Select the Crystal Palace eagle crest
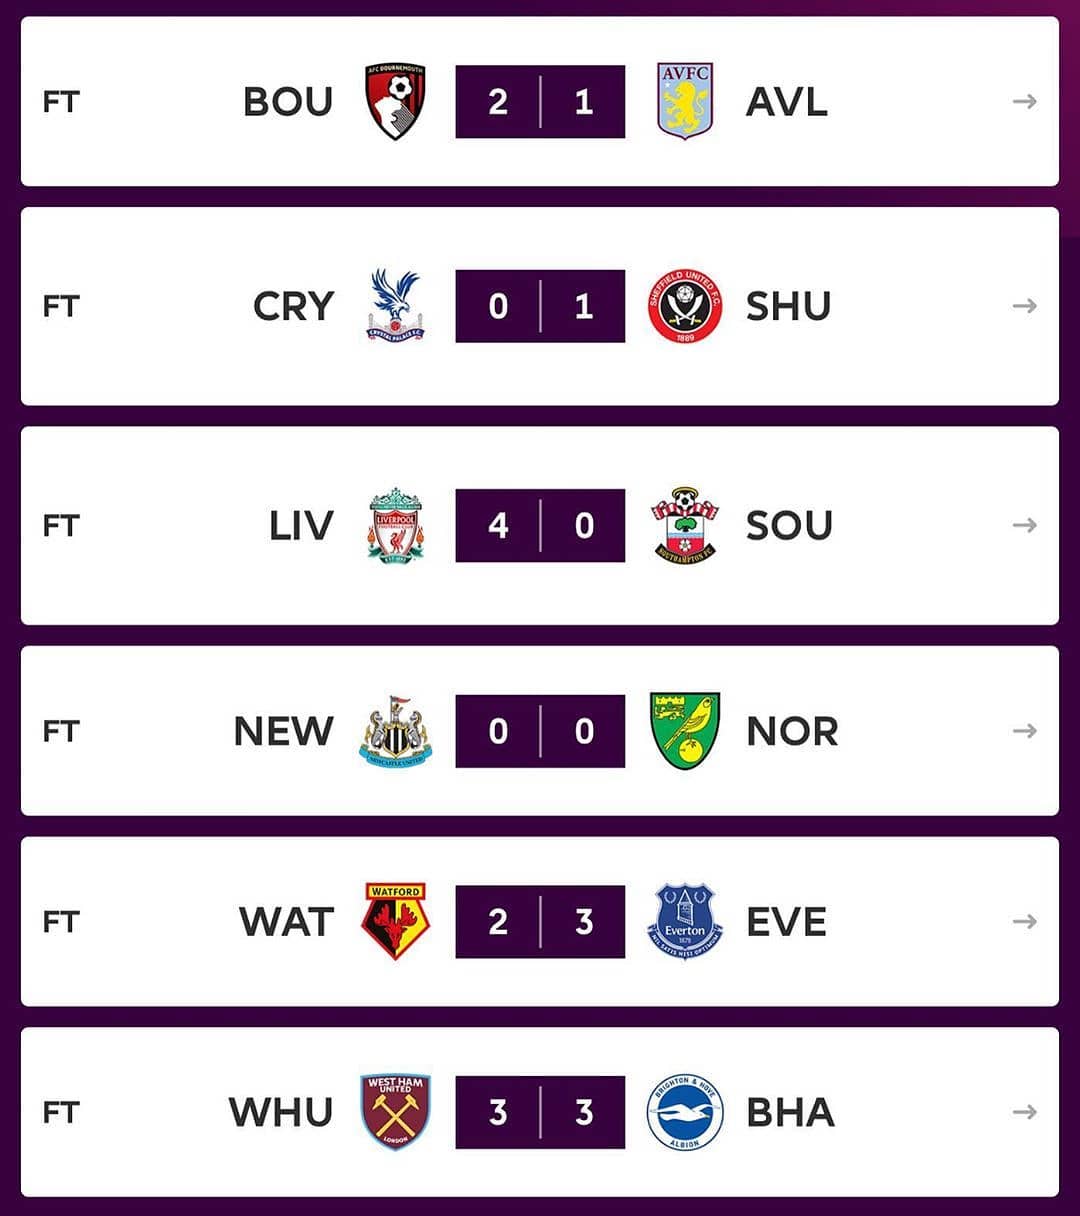 [x=395, y=305]
